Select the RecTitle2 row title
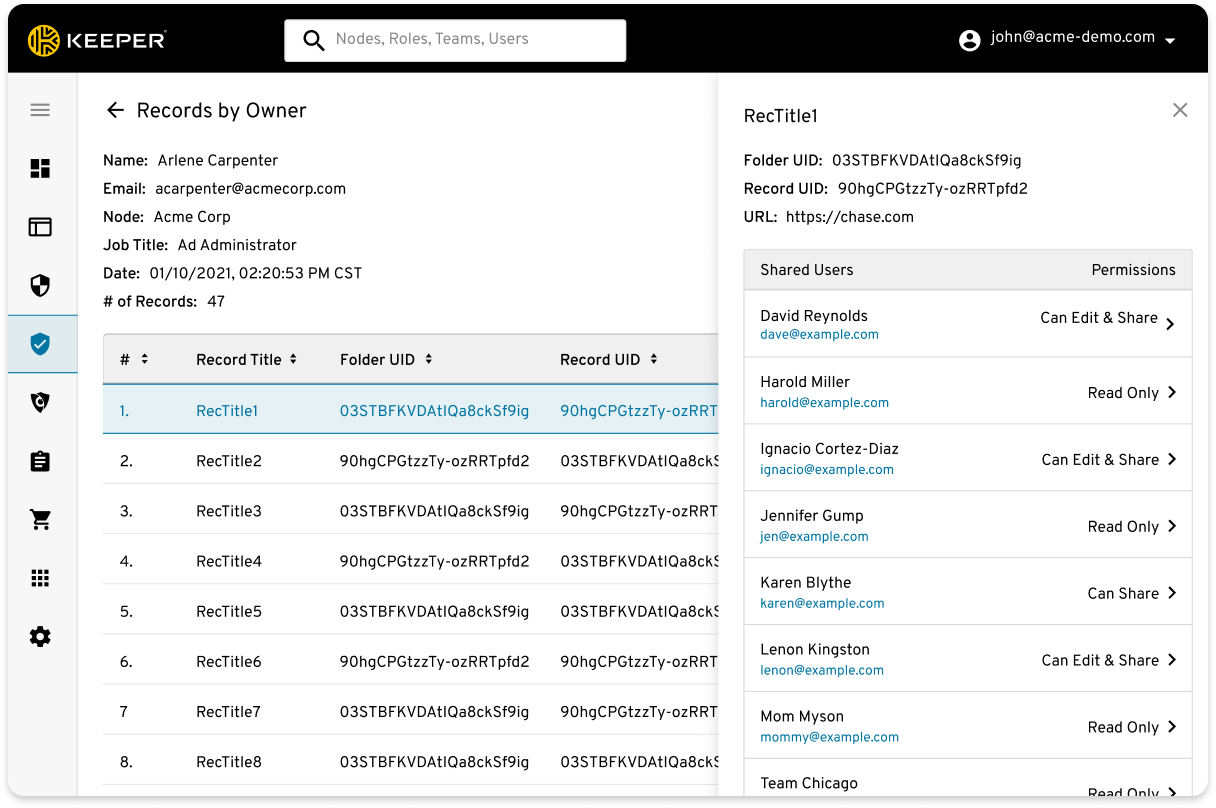Screen dimensions: 1216x808 tap(229, 461)
